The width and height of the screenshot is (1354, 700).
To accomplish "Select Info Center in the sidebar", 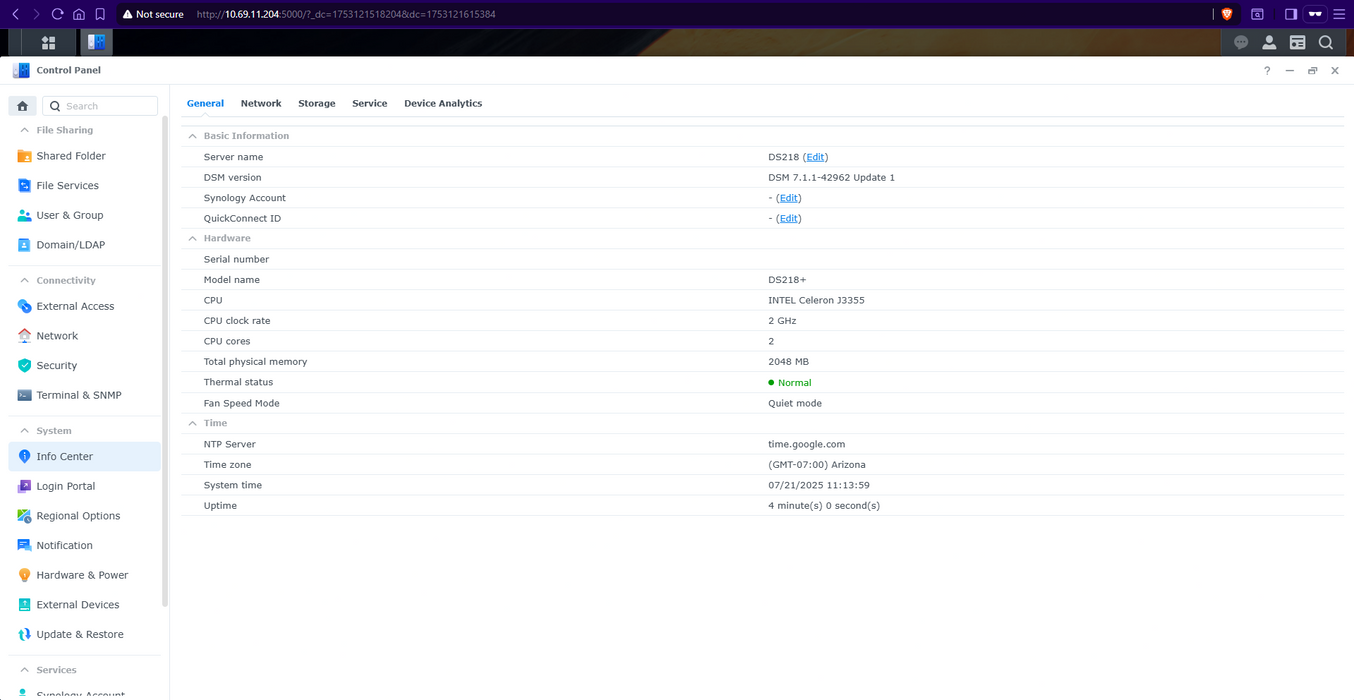I will click(84, 456).
